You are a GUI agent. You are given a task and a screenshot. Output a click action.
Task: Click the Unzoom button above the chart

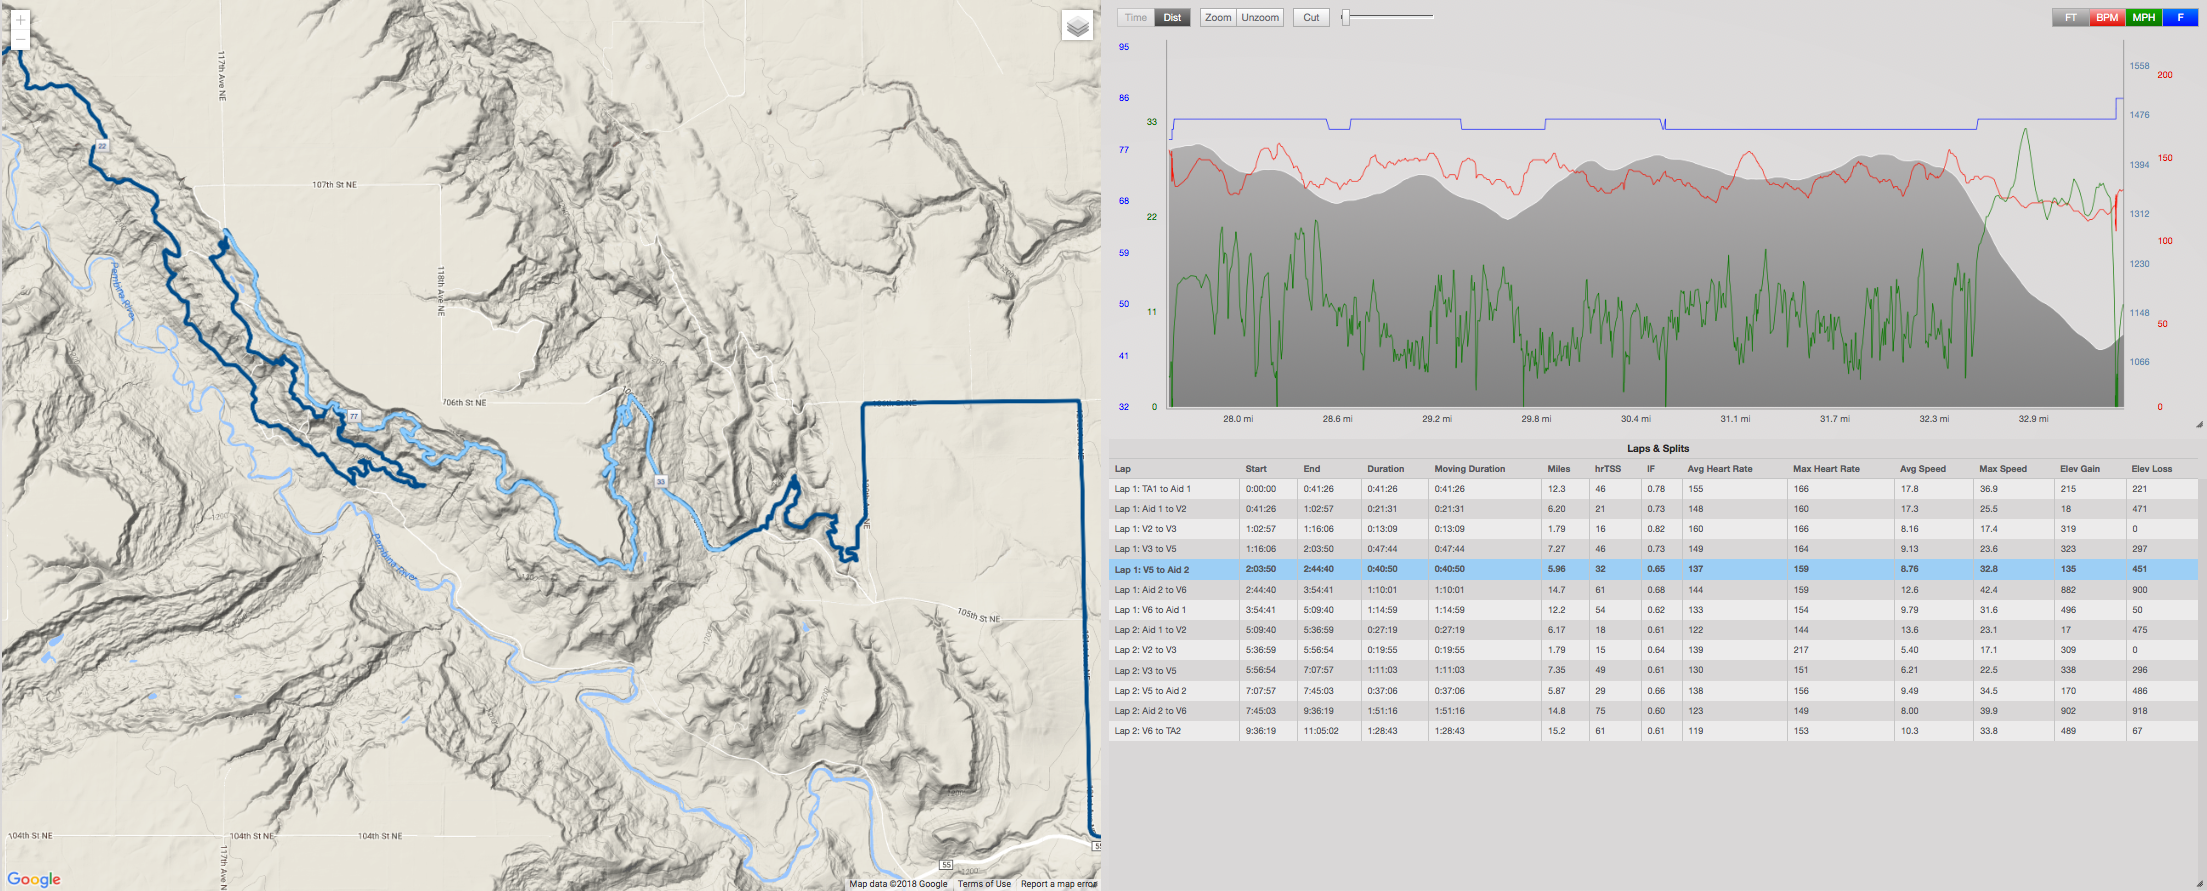[x=1260, y=17]
